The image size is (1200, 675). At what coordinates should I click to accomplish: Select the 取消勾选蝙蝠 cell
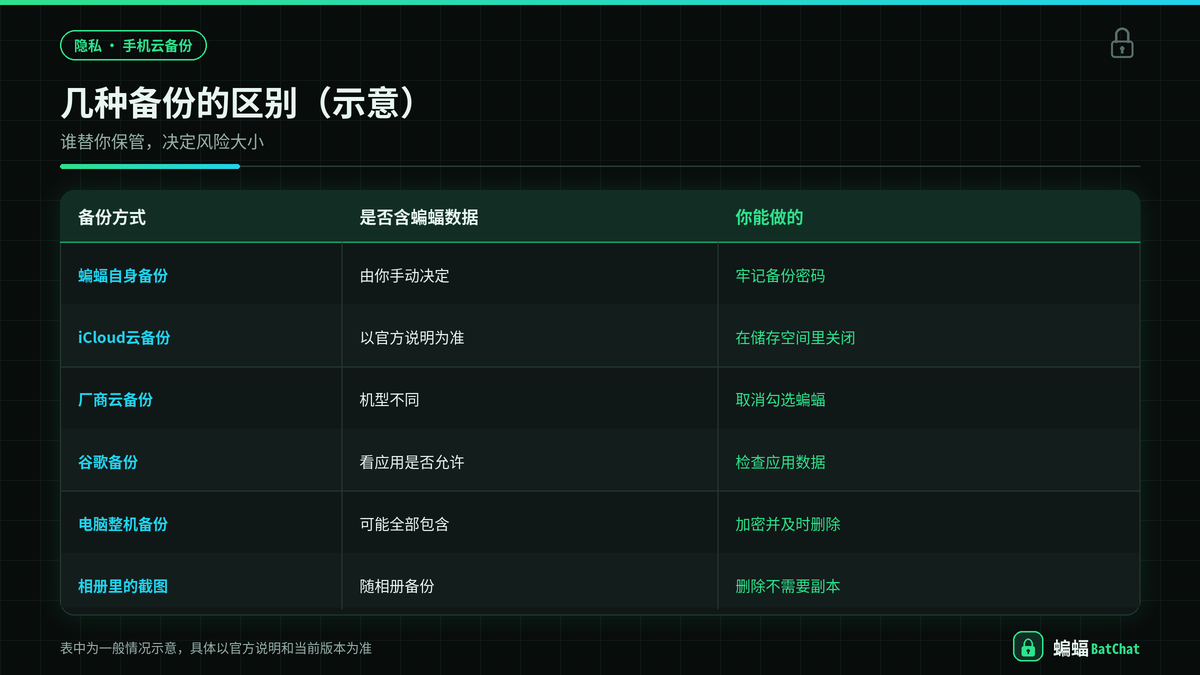[x=780, y=399]
